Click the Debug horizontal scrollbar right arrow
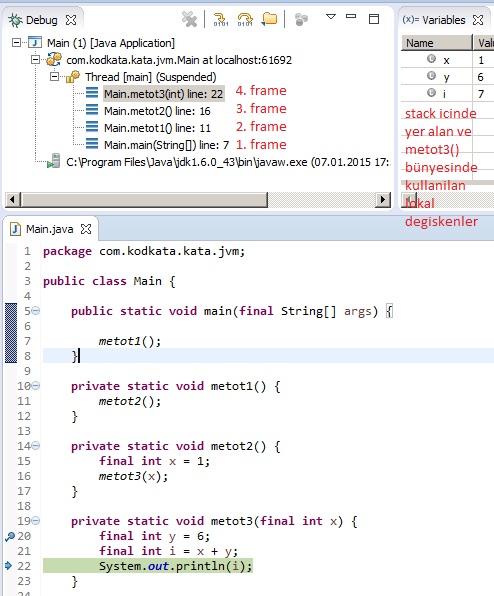494x596 pixels. pos(383,200)
